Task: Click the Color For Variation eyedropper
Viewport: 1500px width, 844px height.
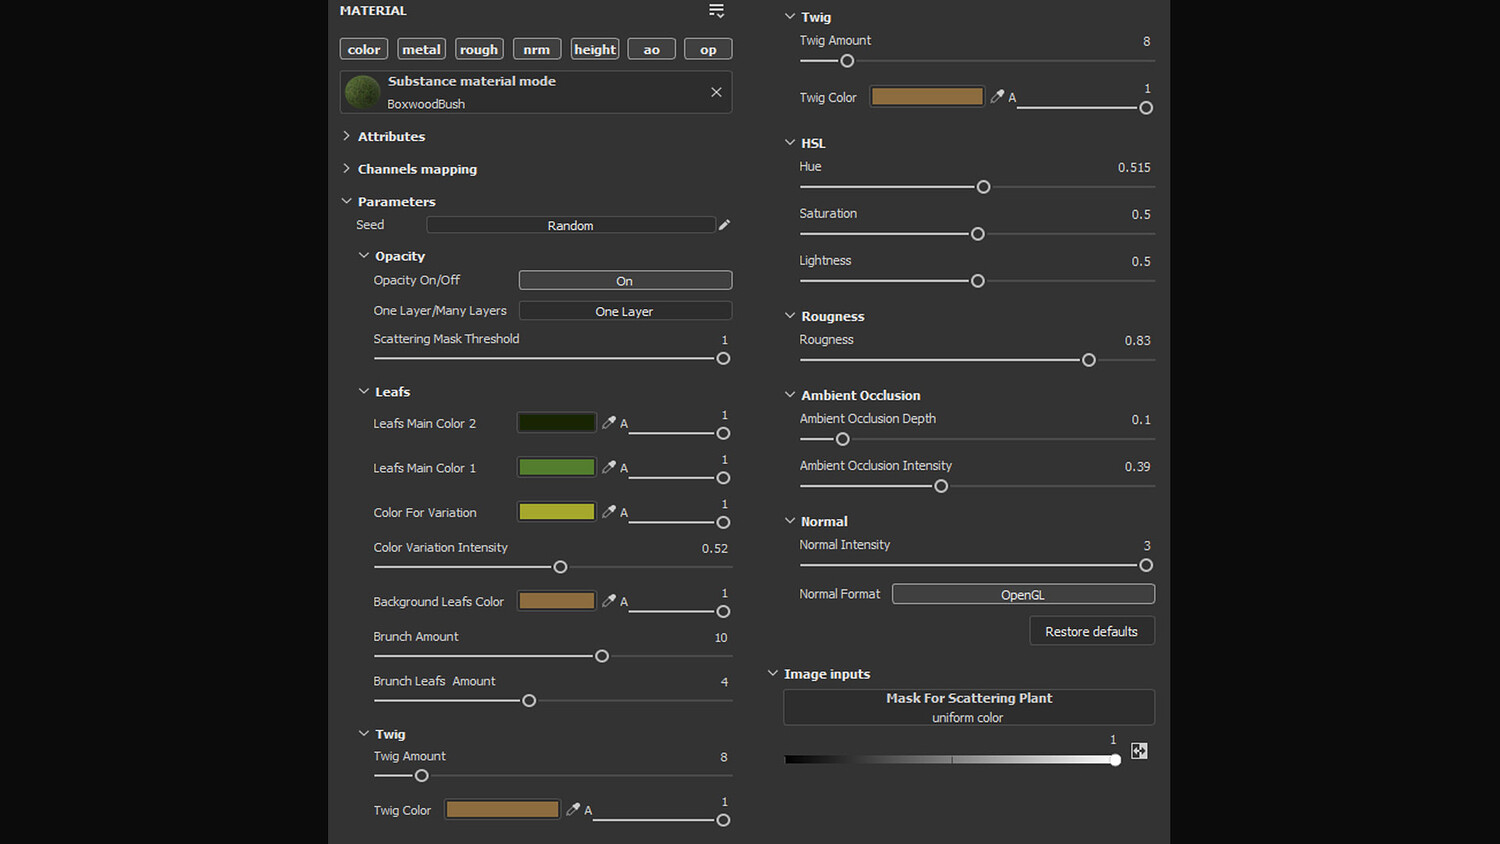Action: point(608,512)
